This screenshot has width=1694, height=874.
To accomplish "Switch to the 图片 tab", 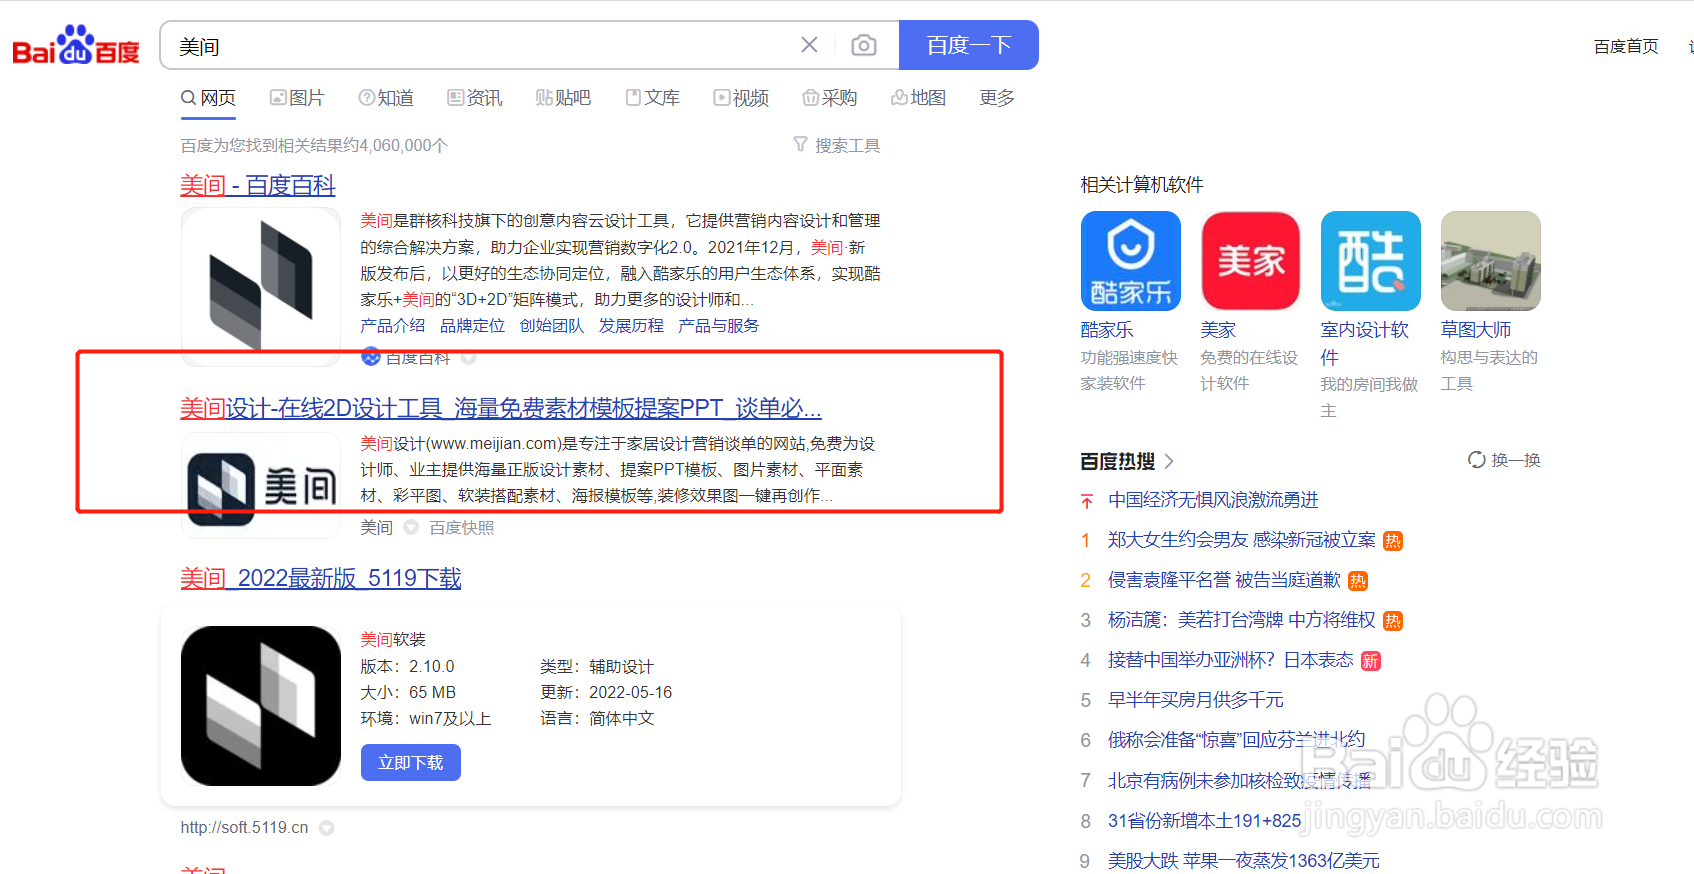I will (x=297, y=98).
